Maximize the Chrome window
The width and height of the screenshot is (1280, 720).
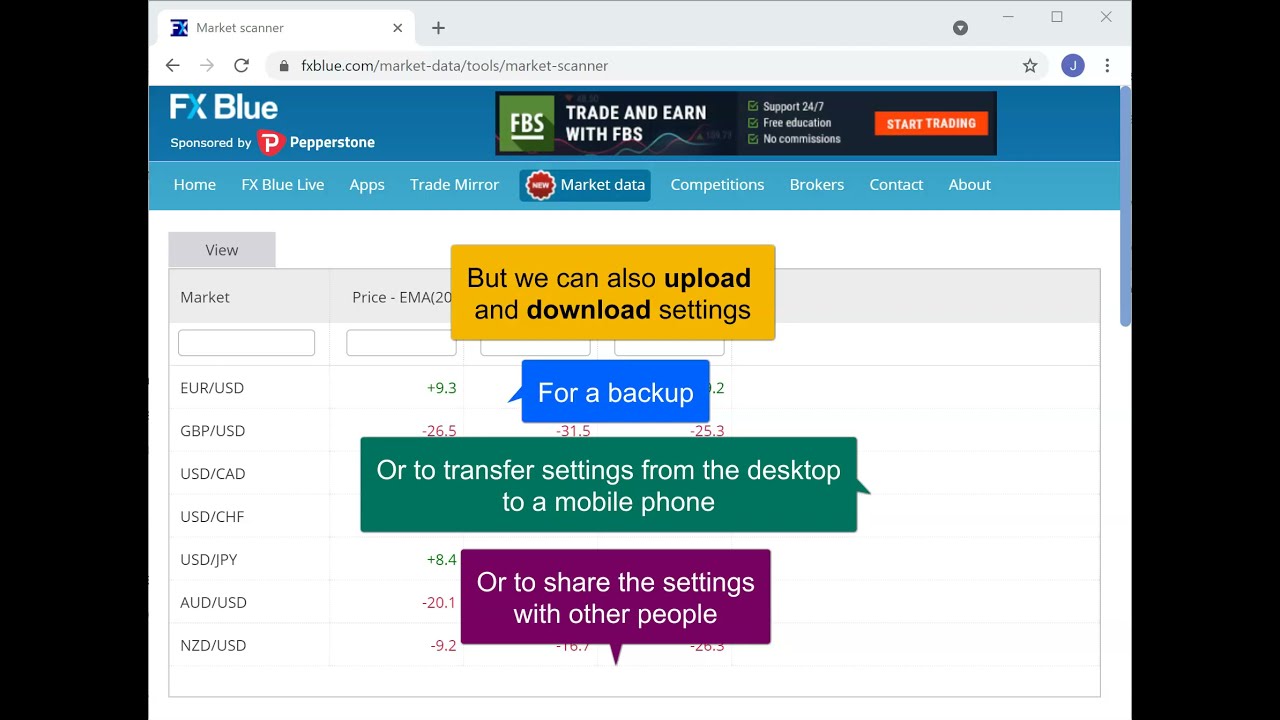(1057, 17)
